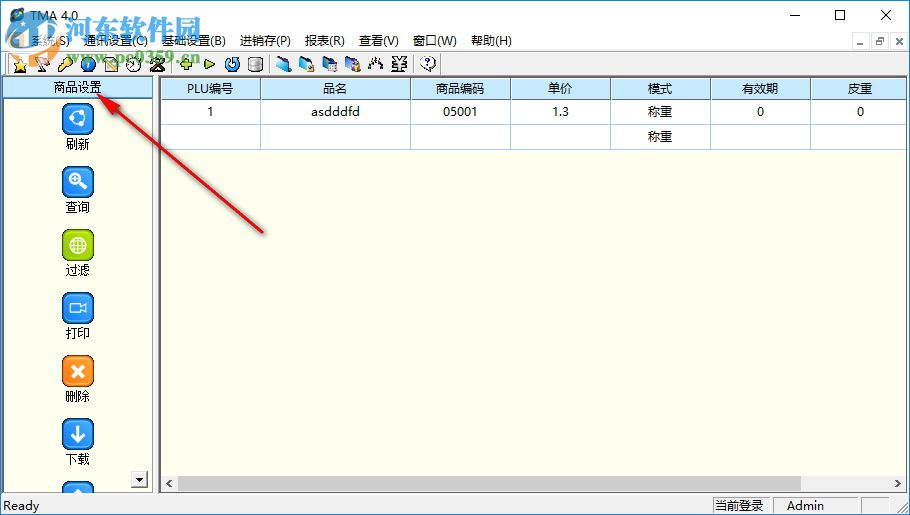Image resolution: width=910 pixels, height=515 pixels.
Task: Maximize the TMA 4.0 window
Action: point(840,16)
